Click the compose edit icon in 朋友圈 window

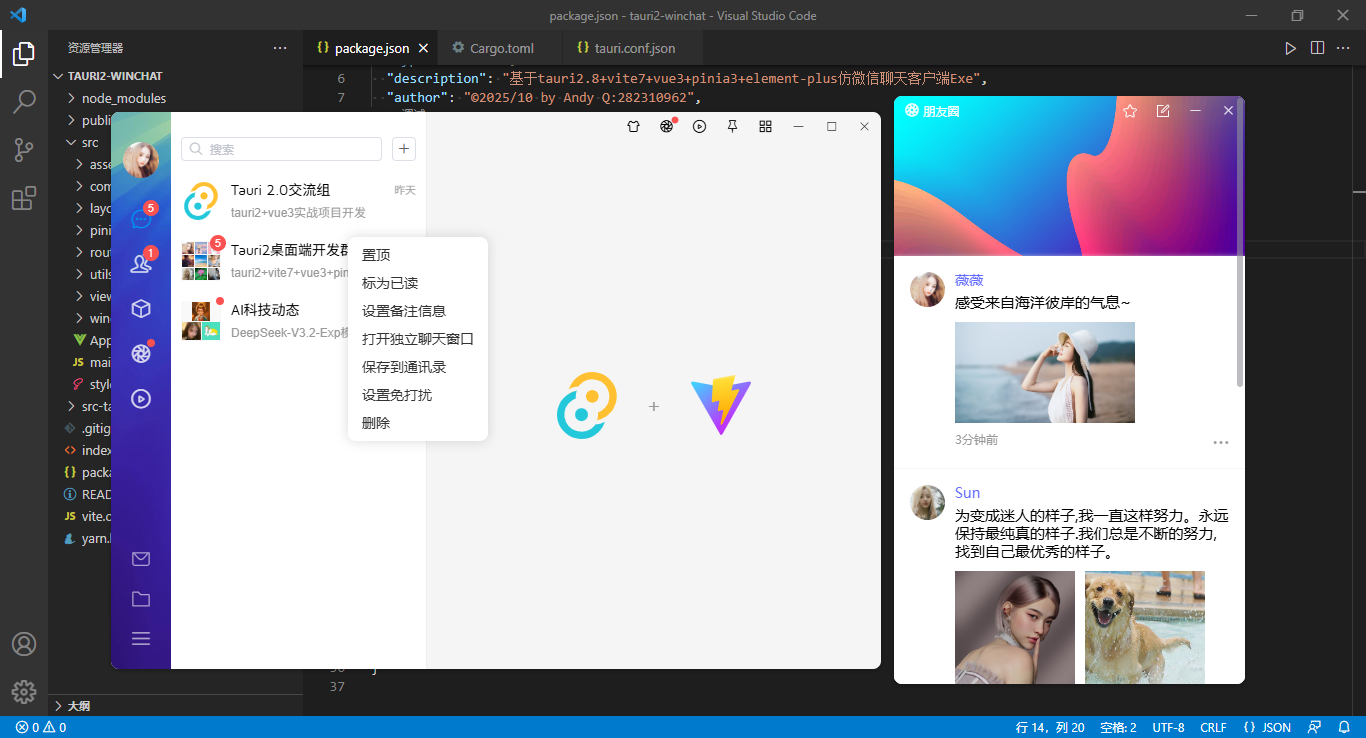tap(1163, 111)
